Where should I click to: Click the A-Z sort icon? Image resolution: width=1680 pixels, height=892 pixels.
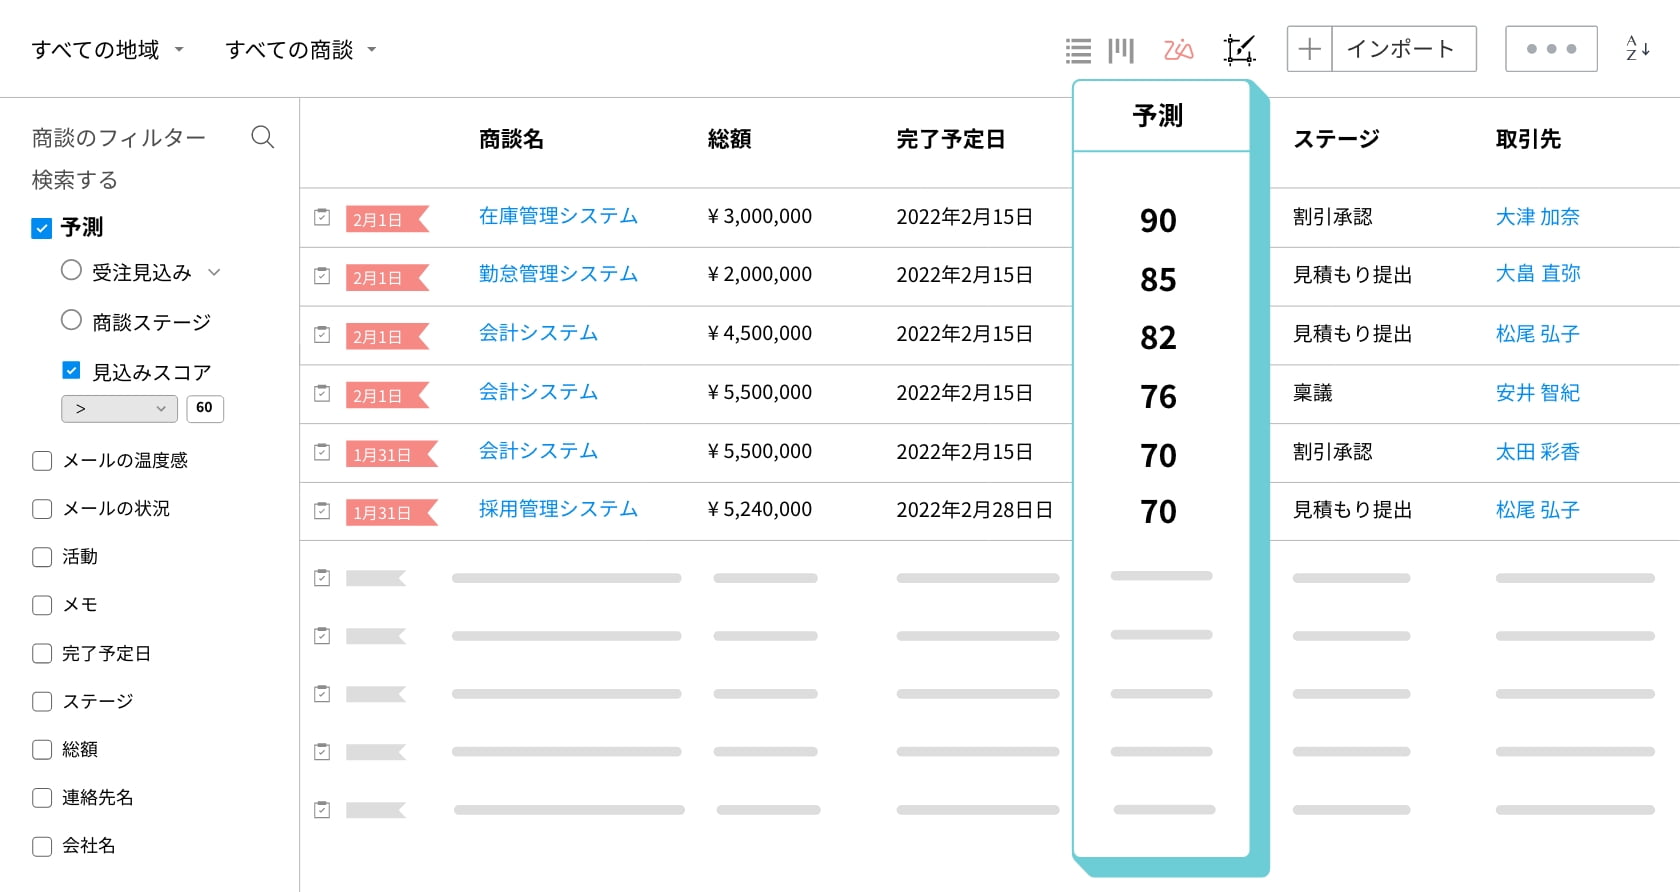1637,49
